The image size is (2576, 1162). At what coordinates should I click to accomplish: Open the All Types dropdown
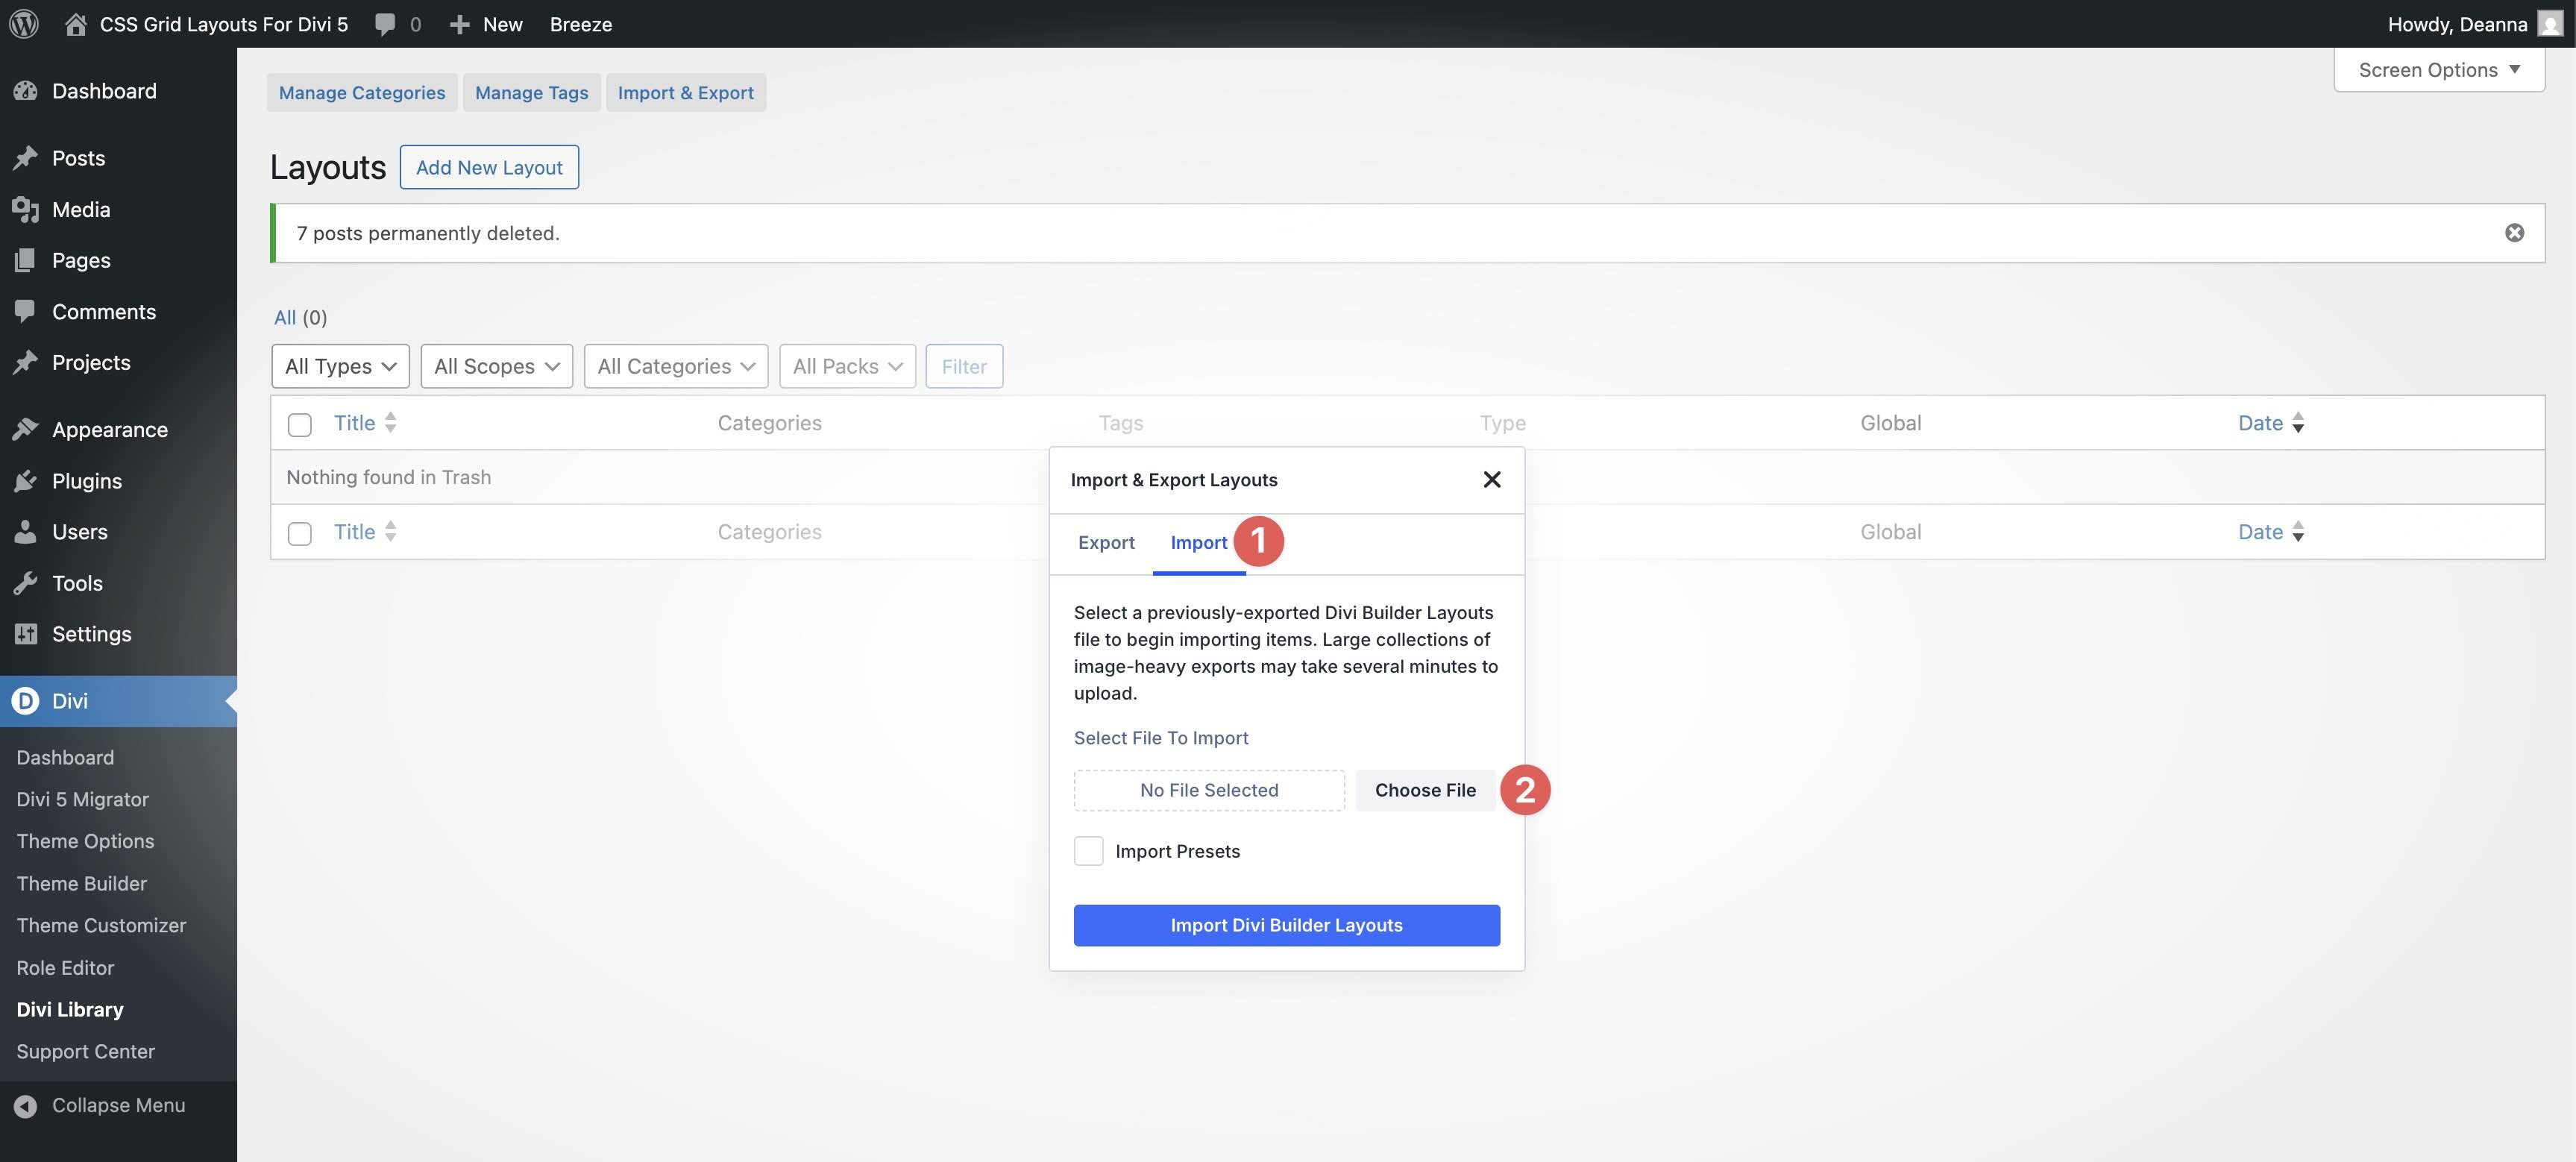point(340,366)
